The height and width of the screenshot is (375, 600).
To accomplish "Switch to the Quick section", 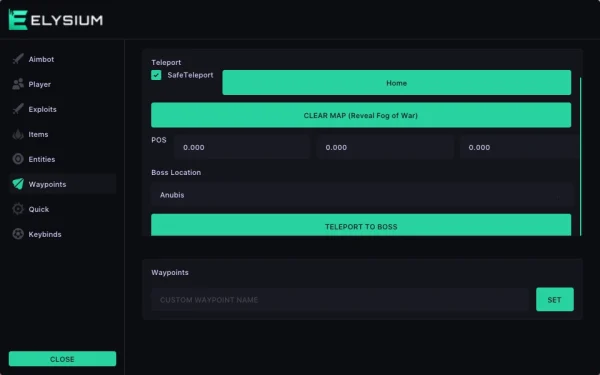I will [62, 209].
